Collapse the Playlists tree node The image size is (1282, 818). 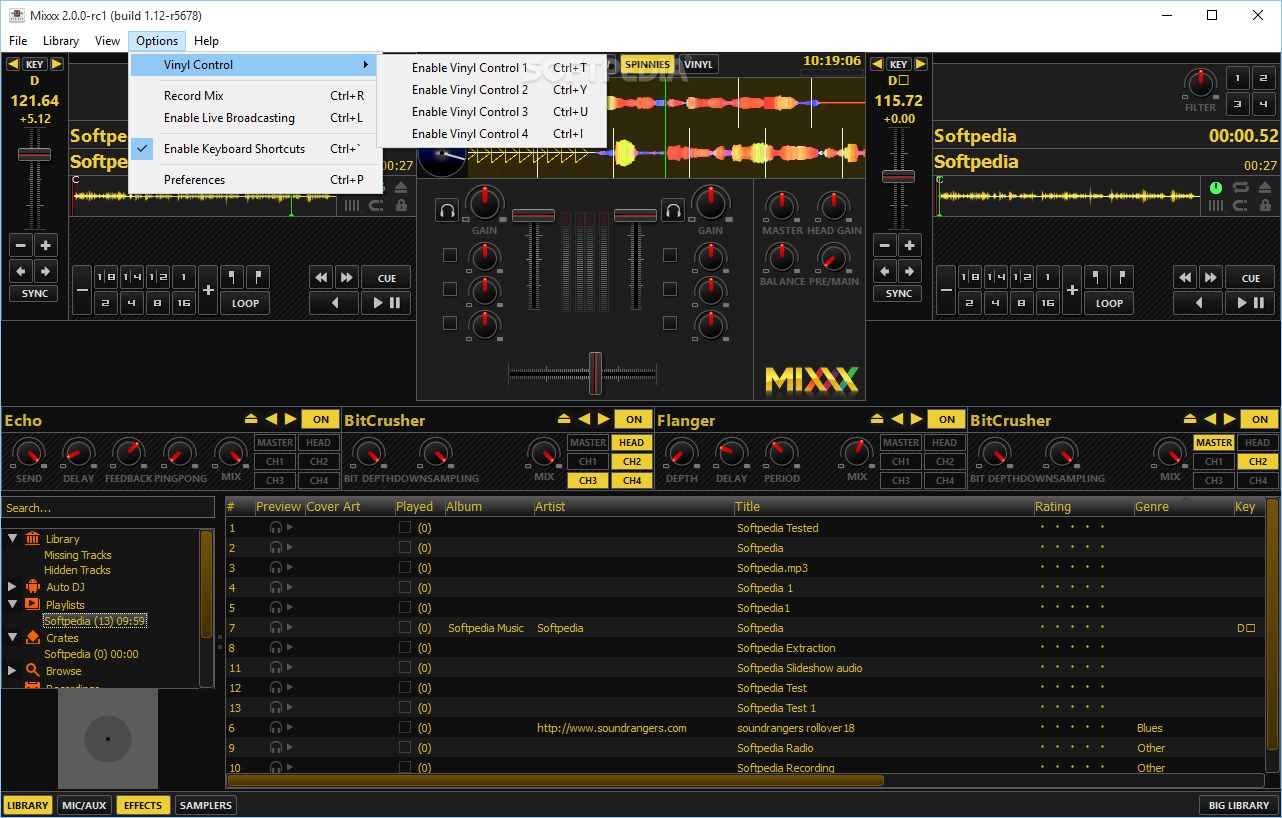click(12, 604)
